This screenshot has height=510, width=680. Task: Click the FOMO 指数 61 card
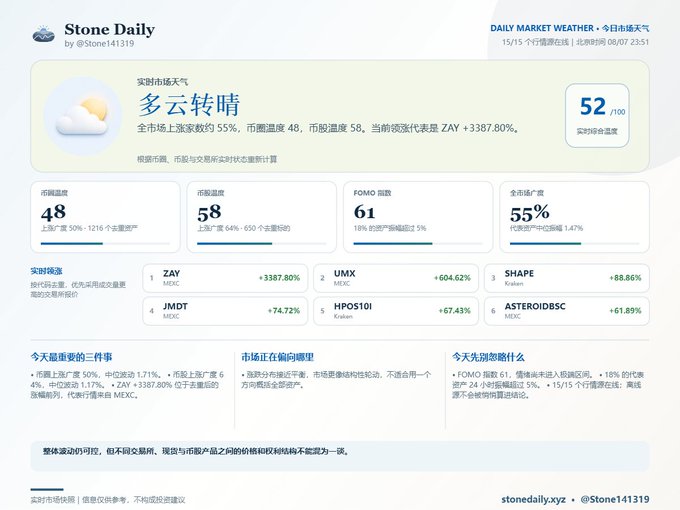click(x=418, y=217)
